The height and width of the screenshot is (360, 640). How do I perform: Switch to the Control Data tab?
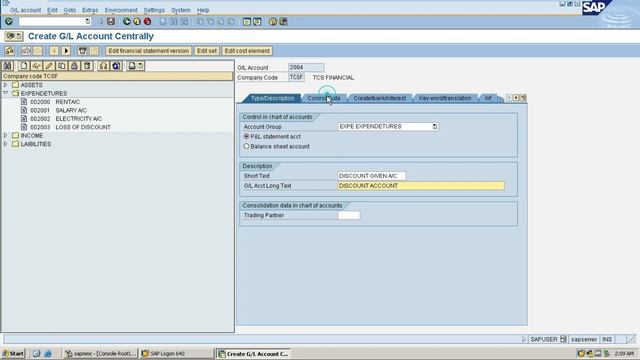pyautogui.click(x=324, y=98)
